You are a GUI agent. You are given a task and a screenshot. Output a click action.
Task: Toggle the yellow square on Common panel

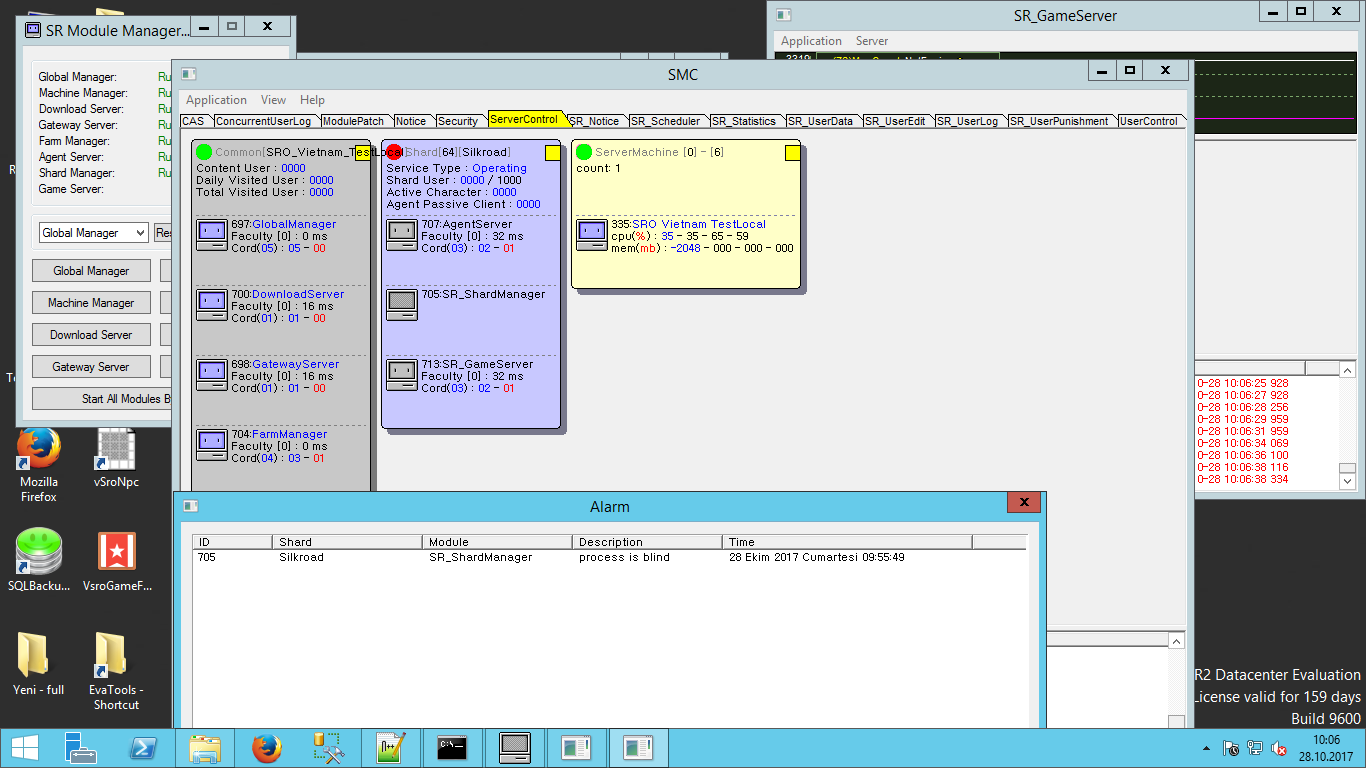pos(362,153)
